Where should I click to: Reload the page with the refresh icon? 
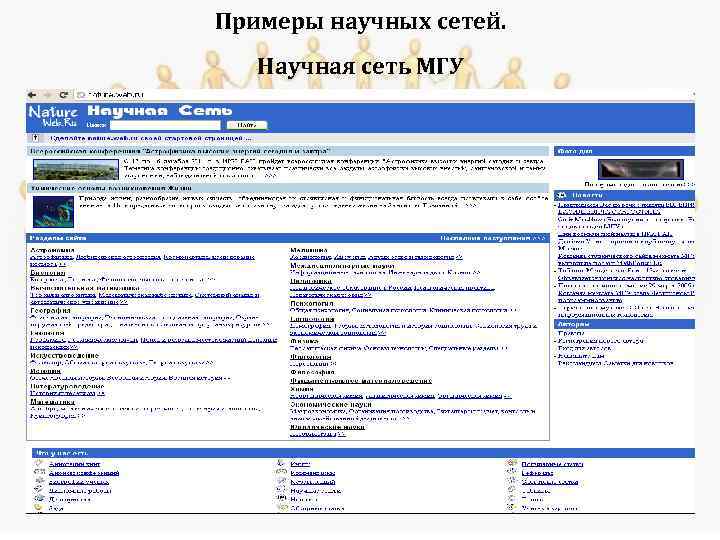point(63,95)
